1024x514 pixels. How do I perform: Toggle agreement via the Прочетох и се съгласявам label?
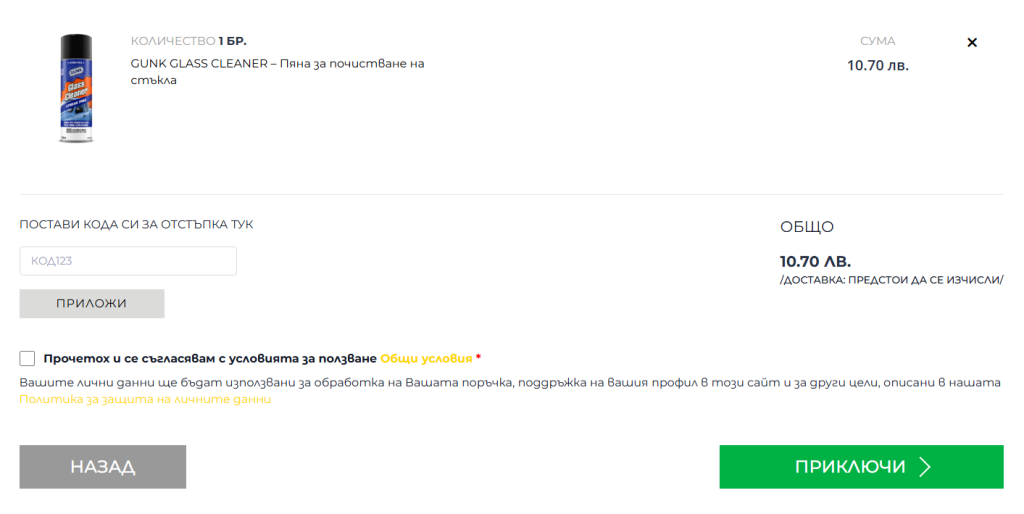(210, 359)
